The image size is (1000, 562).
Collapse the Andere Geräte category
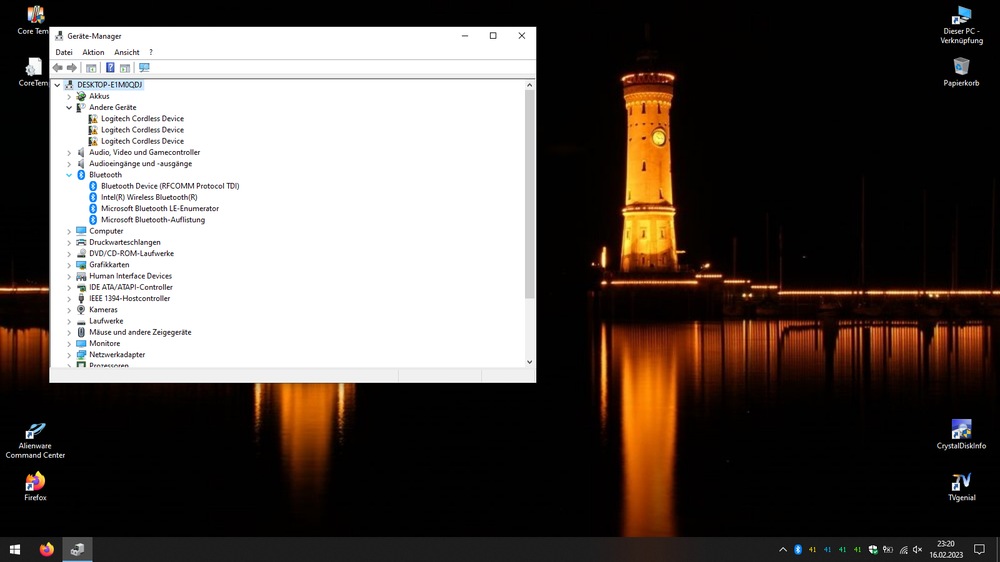(69, 107)
